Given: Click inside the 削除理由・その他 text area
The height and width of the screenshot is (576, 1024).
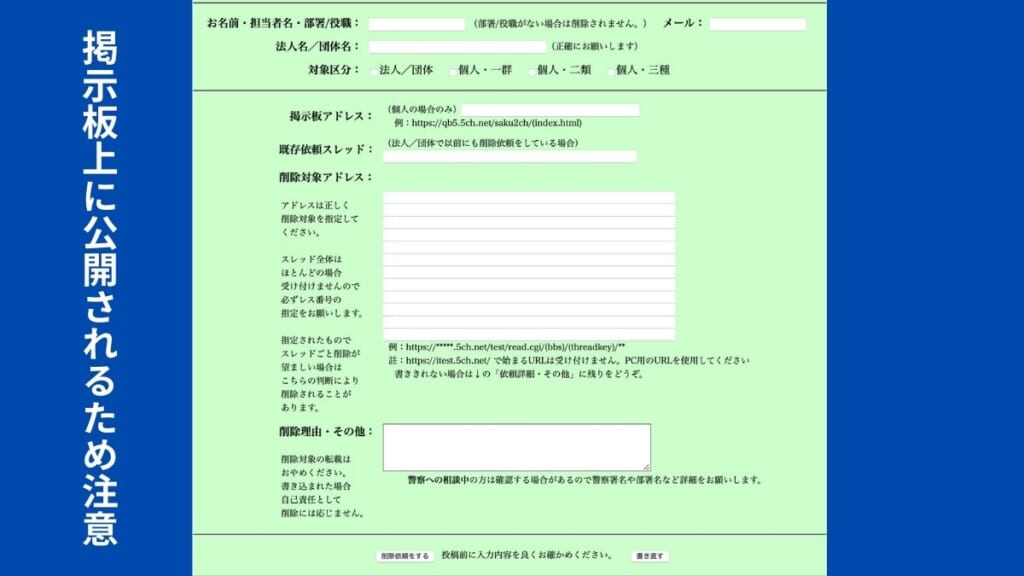Looking at the screenshot, I should click(x=515, y=445).
